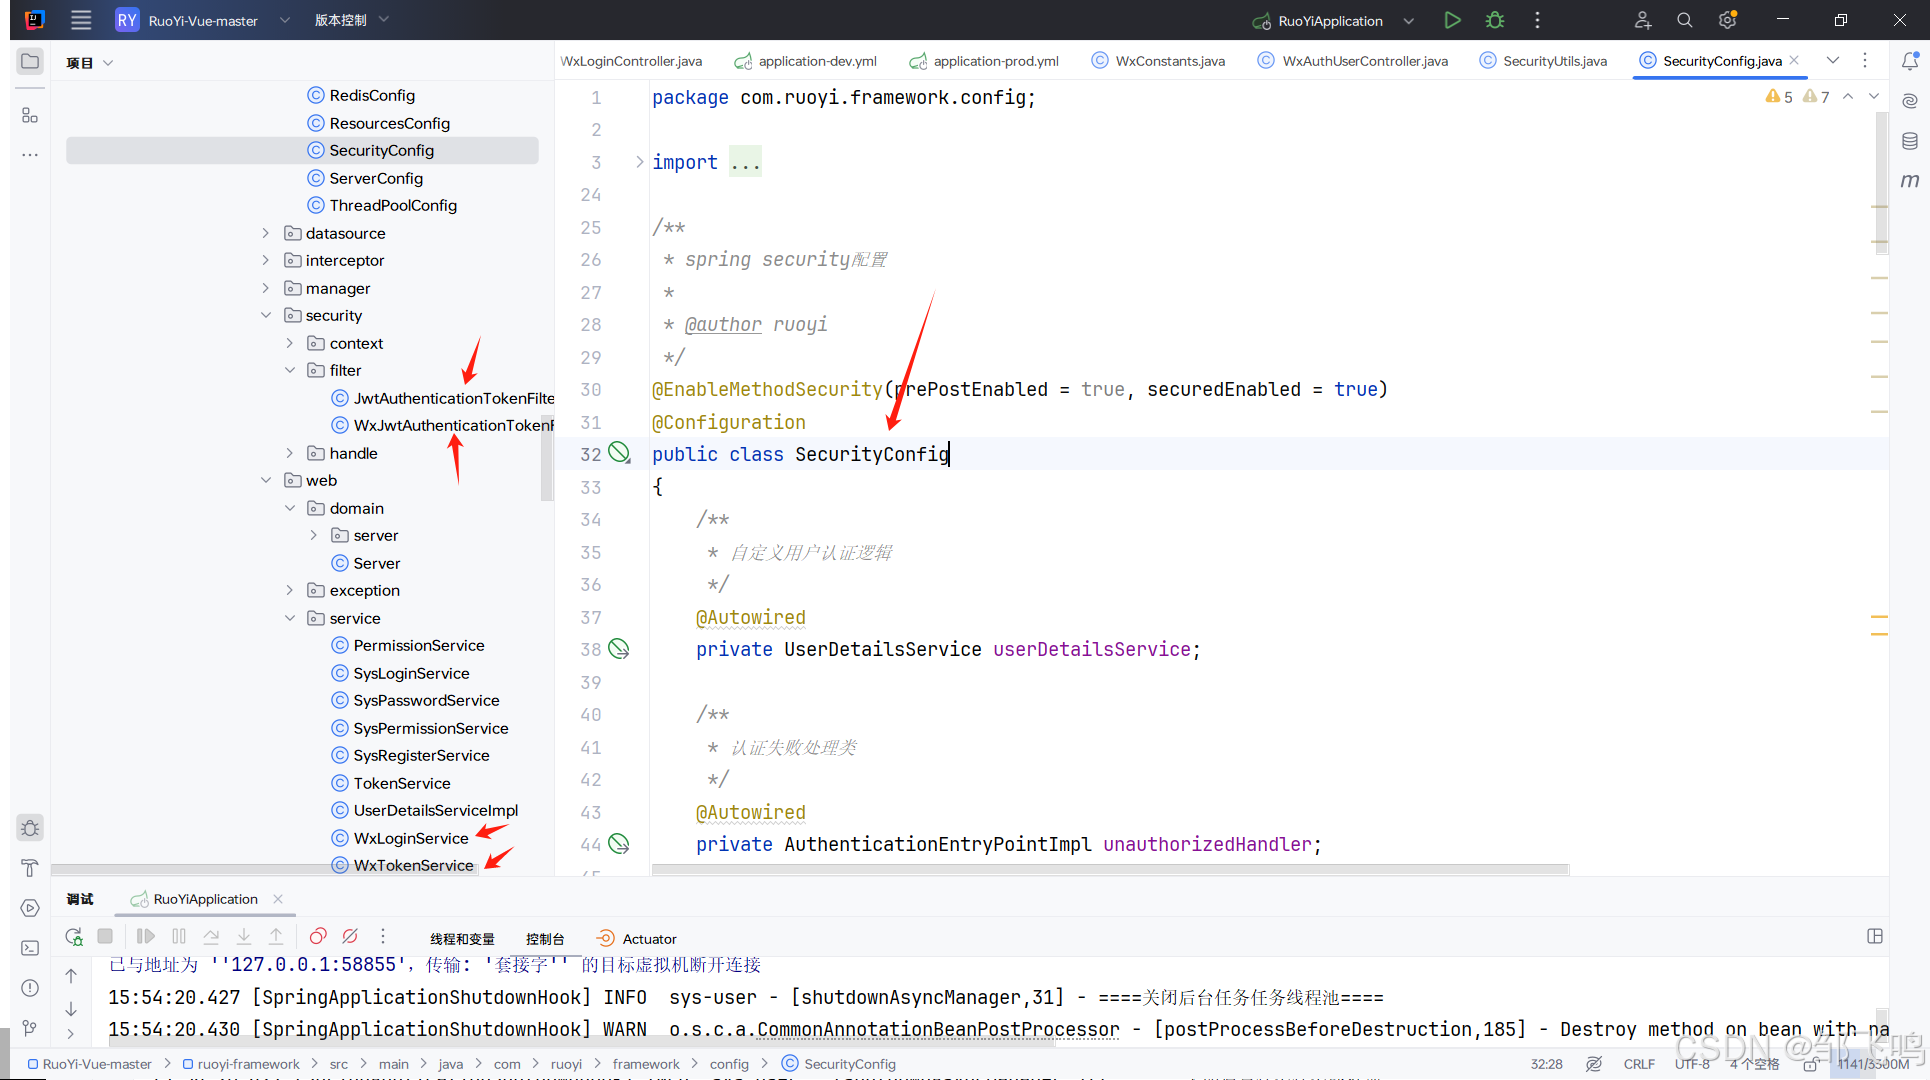The width and height of the screenshot is (1930, 1080).
Task: Collapse the security folder
Action: 266,315
